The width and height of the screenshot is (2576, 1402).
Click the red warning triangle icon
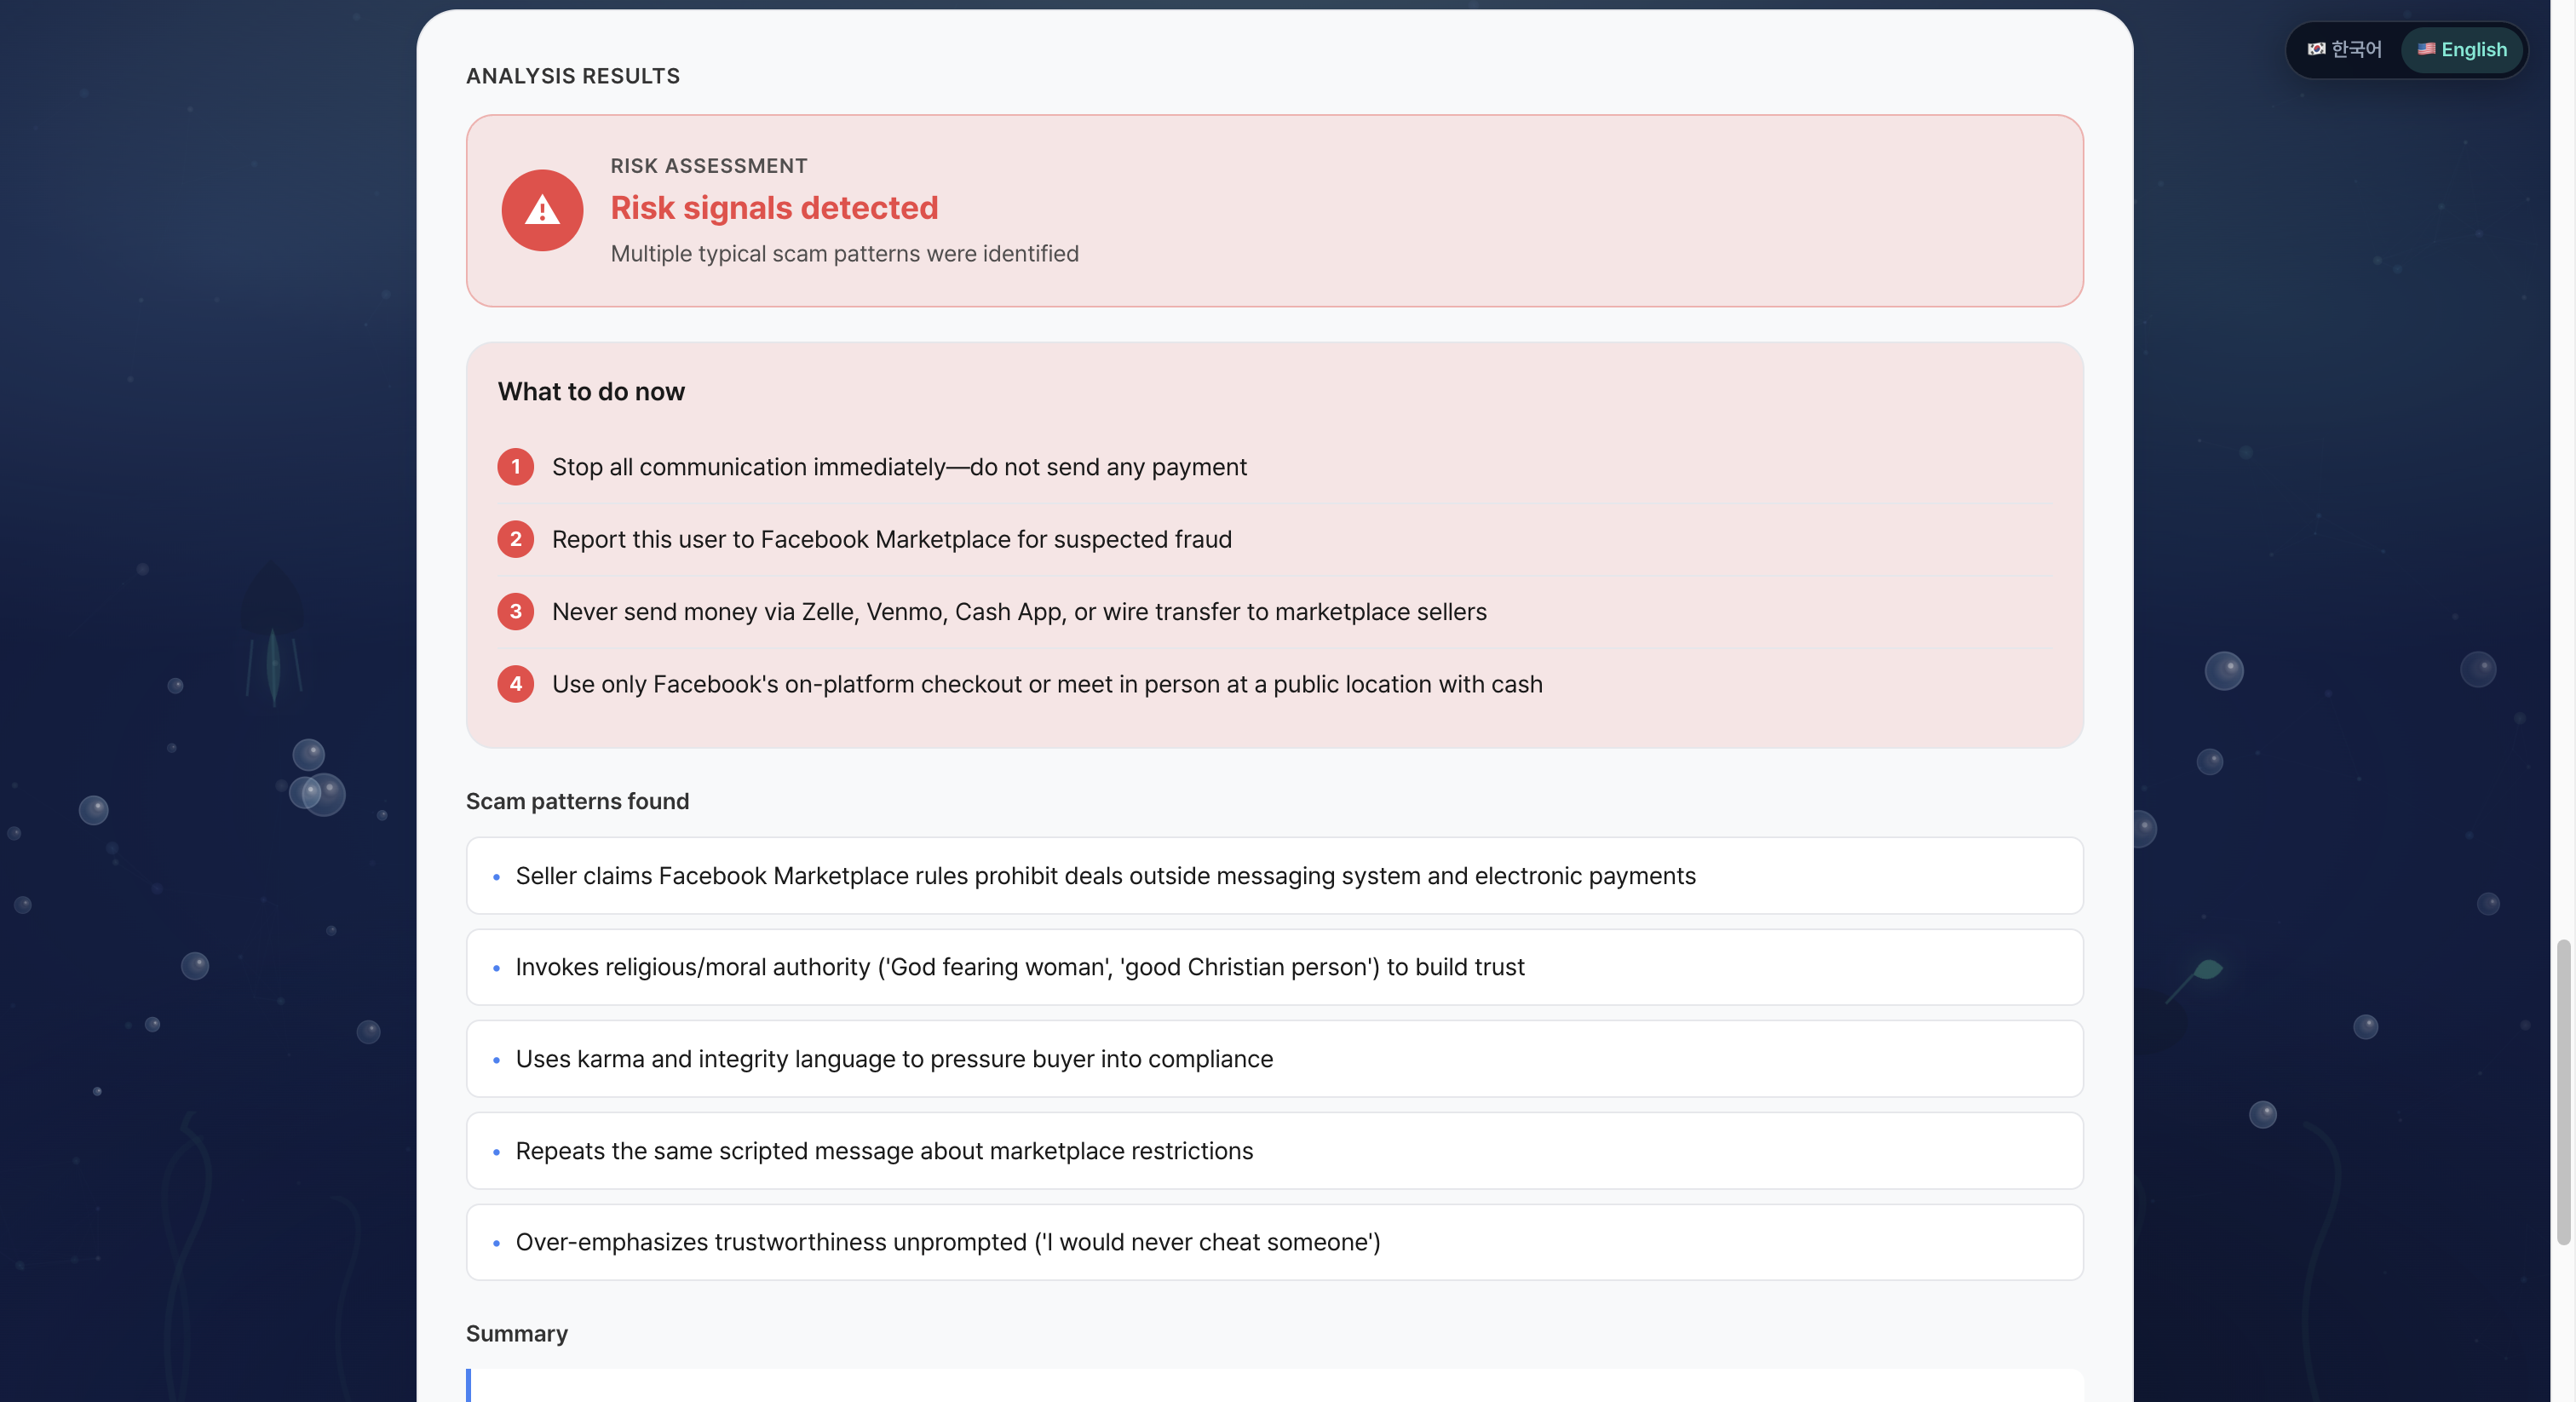pos(542,210)
